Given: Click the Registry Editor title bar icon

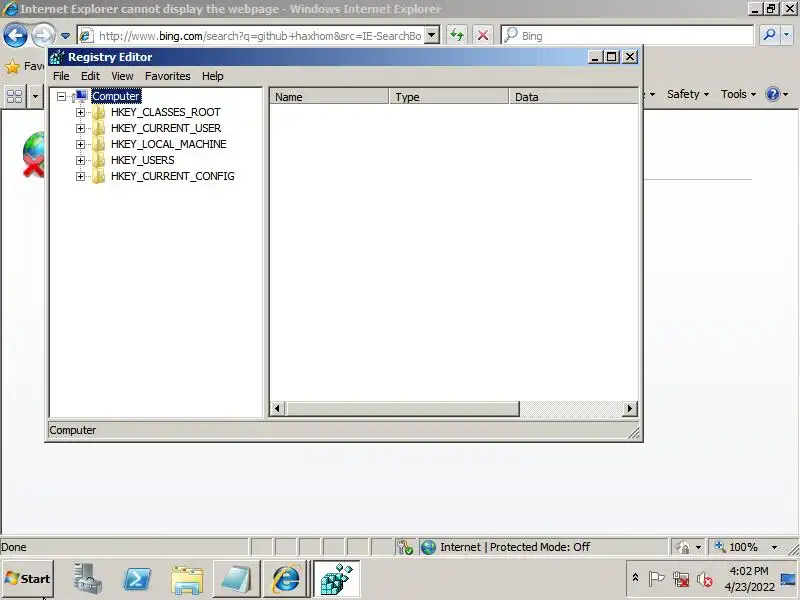Looking at the screenshot, I should pyautogui.click(x=57, y=57).
